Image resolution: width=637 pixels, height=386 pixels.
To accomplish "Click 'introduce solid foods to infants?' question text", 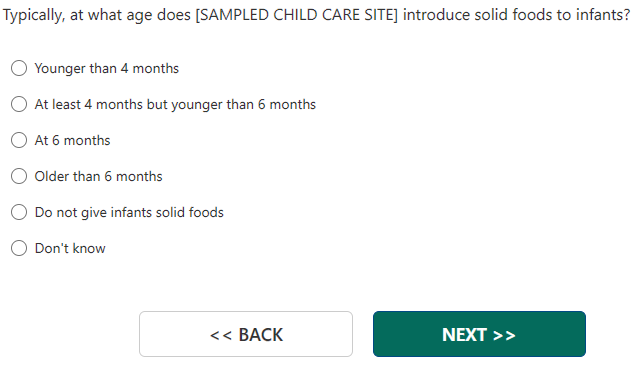I will coord(516,15).
